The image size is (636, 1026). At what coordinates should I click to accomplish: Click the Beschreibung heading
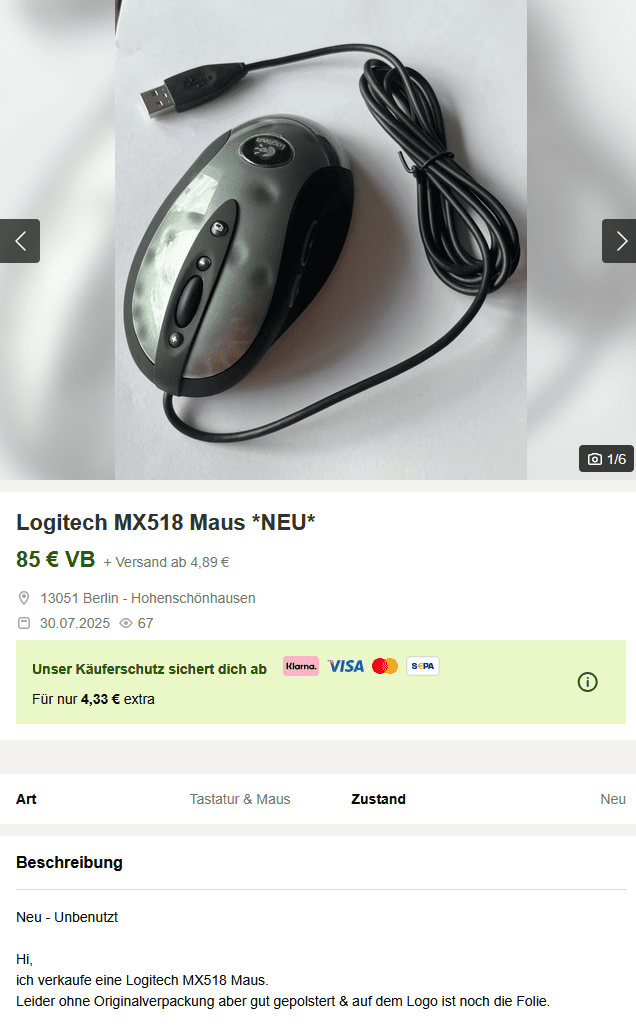(69, 862)
